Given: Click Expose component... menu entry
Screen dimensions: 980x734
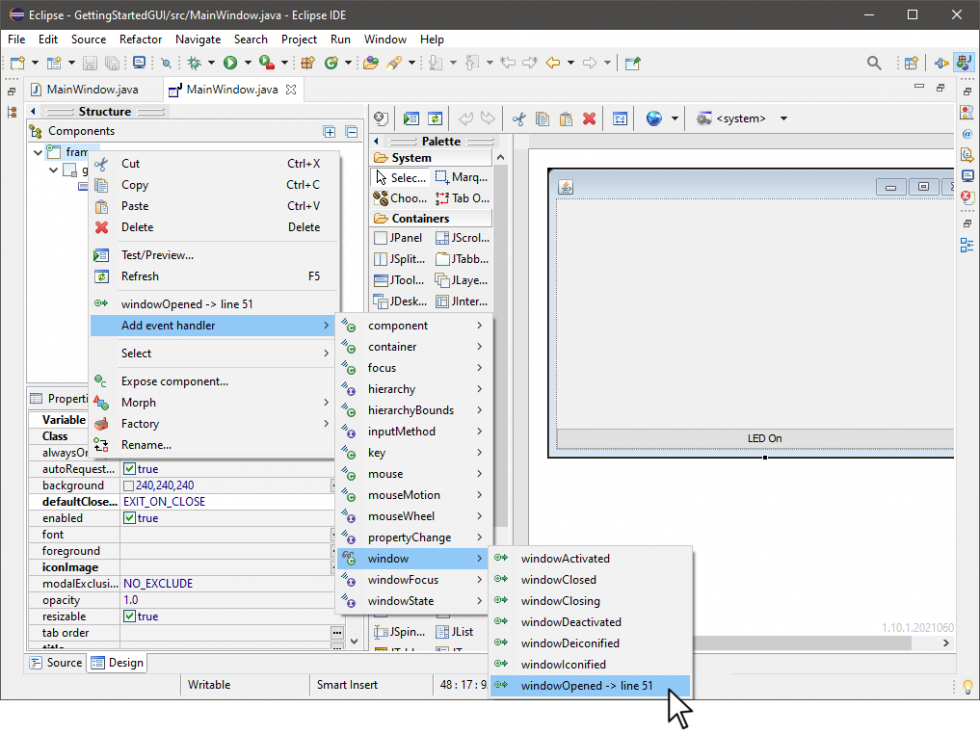Looking at the screenshot, I should coord(212,381).
